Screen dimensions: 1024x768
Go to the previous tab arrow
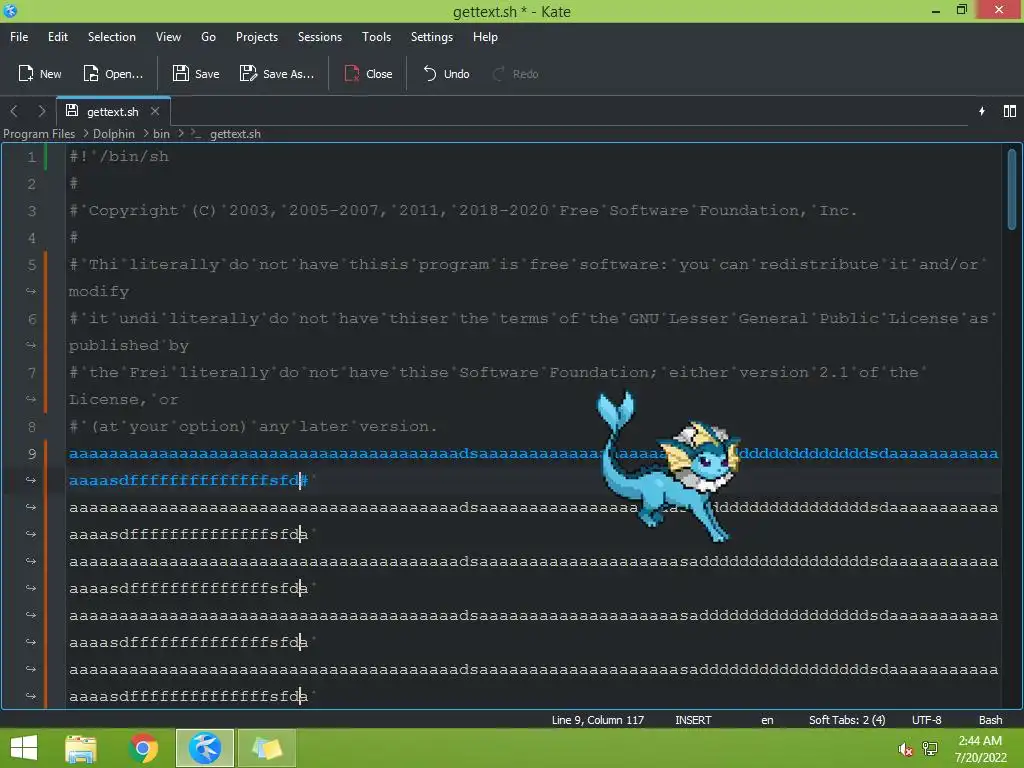pos(14,112)
